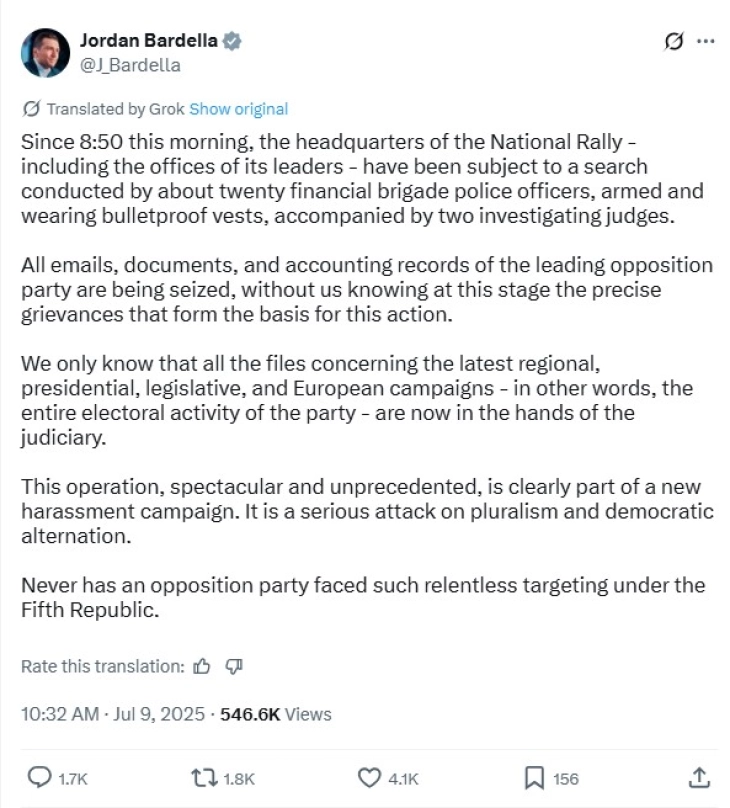The image size is (730, 808).
Task: Click the reply comment icon
Action: pyautogui.click(x=40, y=777)
